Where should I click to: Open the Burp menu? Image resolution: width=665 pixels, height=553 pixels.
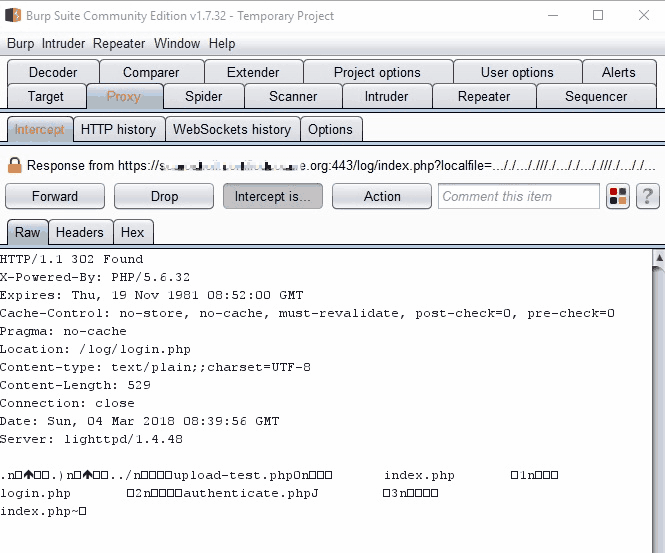pos(20,43)
